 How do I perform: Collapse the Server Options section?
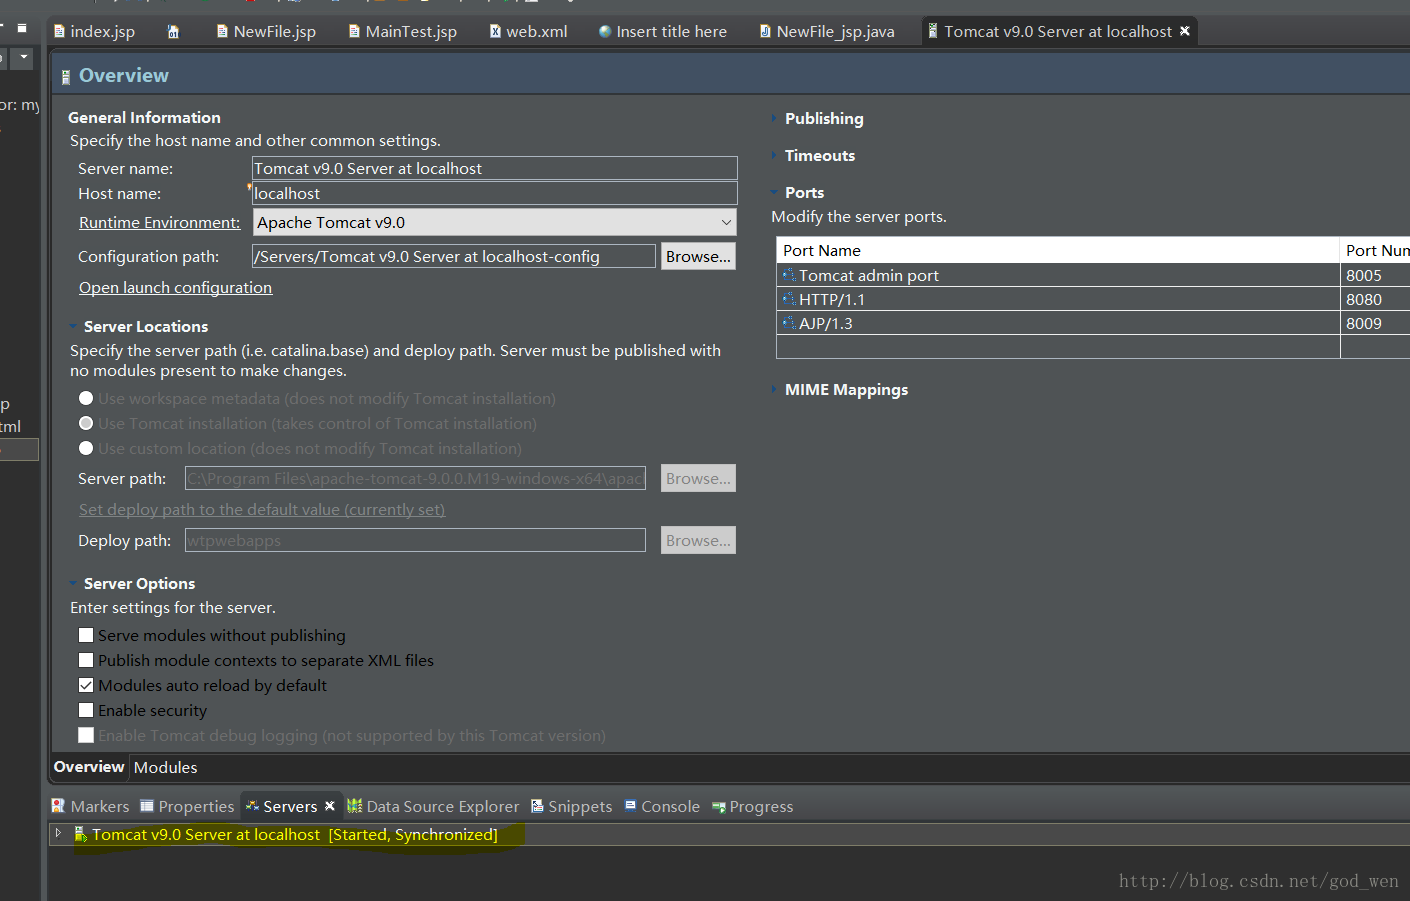(73, 584)
